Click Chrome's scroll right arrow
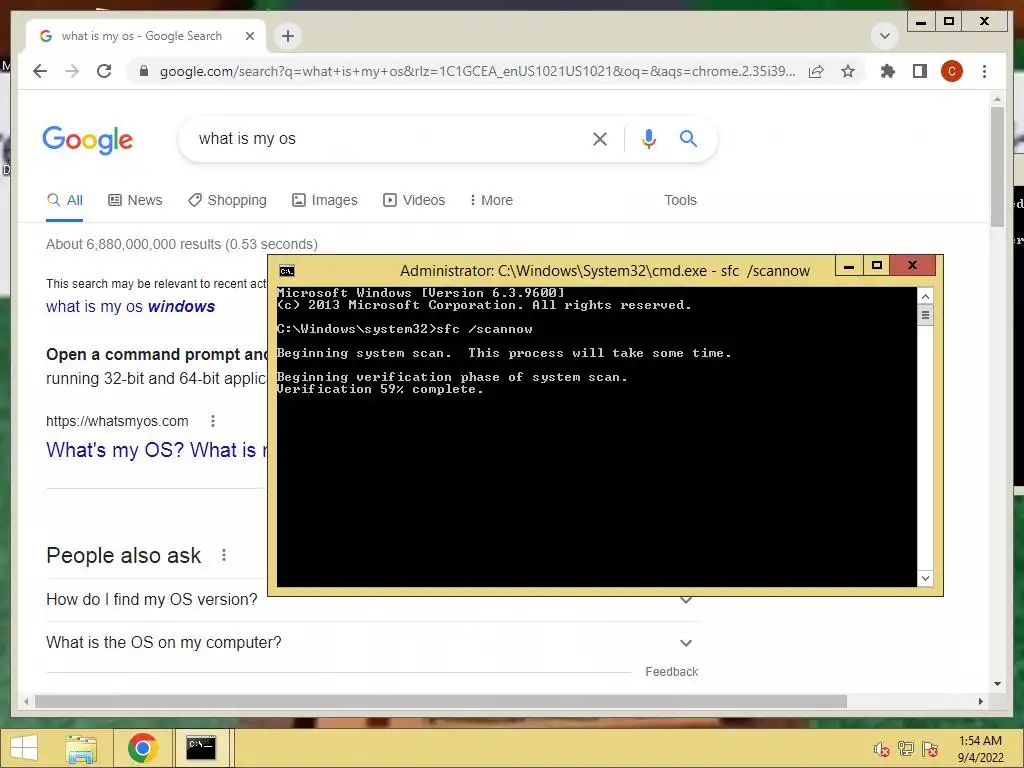The image size is (1024, 768). click(980, 701)
